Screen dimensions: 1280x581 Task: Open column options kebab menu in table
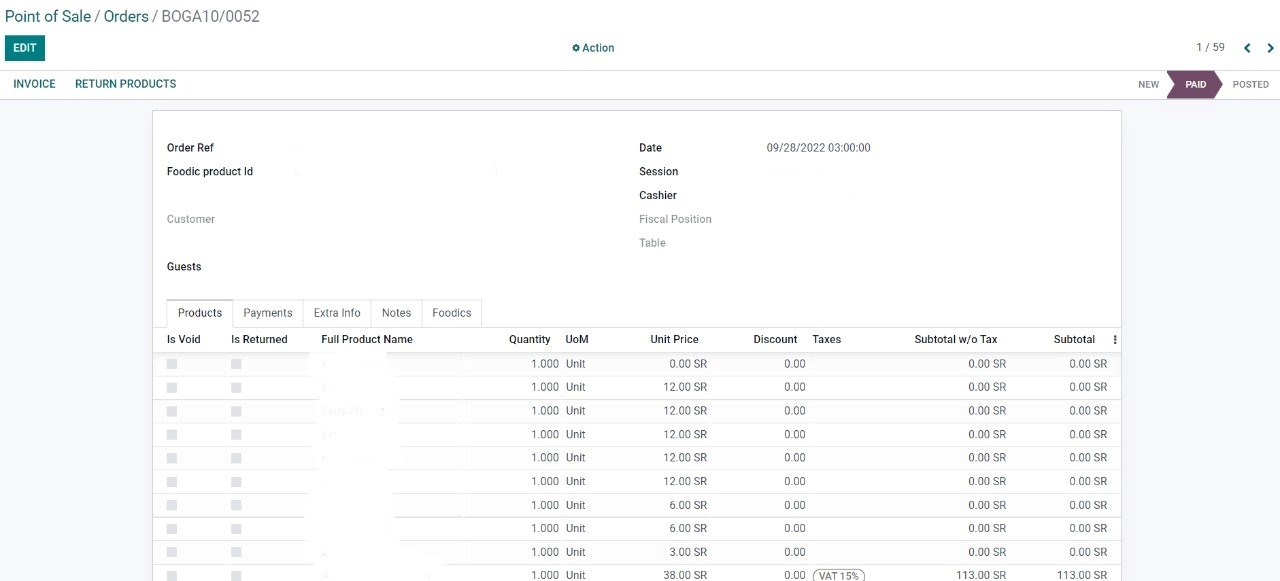point(1115,340)
